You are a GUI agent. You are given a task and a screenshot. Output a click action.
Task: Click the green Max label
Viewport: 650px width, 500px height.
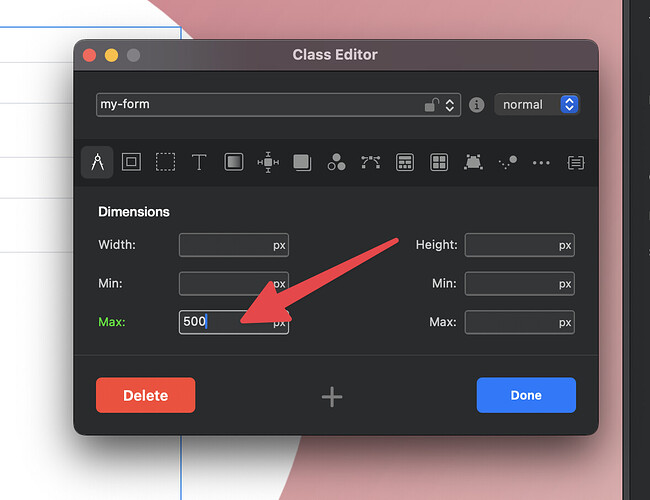[112, 322]
